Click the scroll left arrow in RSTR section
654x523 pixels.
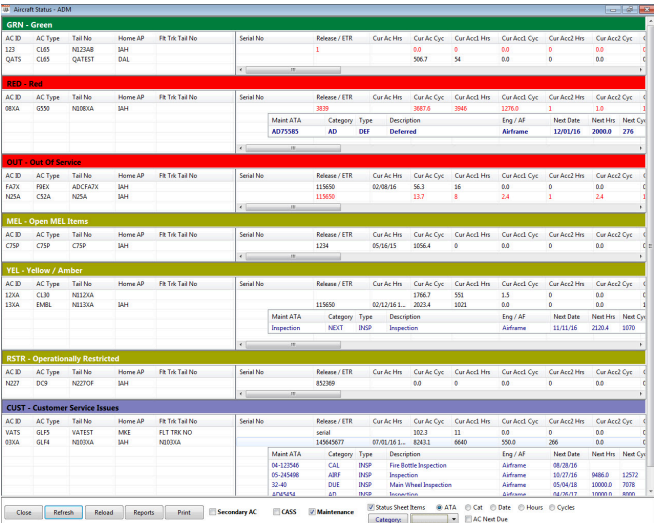point(241,394)
